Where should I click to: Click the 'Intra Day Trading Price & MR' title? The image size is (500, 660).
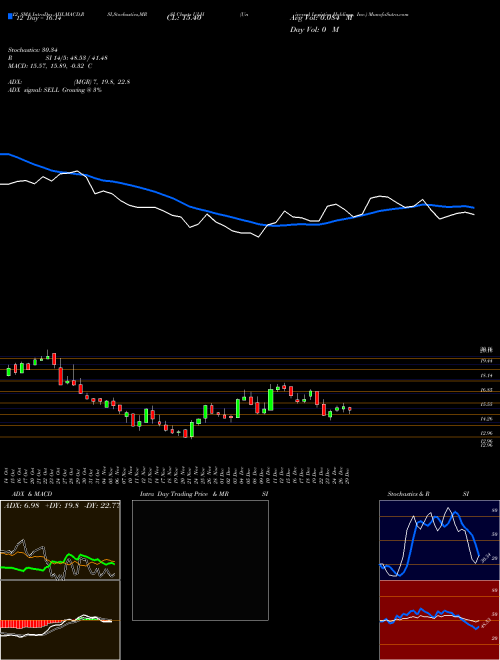184,494
